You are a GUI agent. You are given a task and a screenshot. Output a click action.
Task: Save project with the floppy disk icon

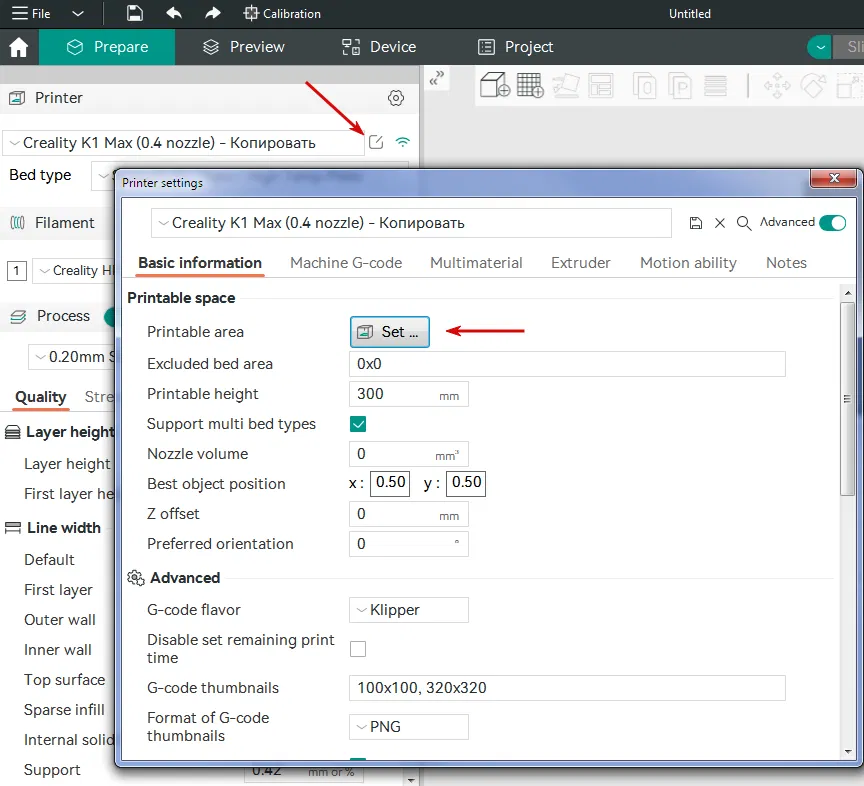pyautogui.click(x=134, y=13)
